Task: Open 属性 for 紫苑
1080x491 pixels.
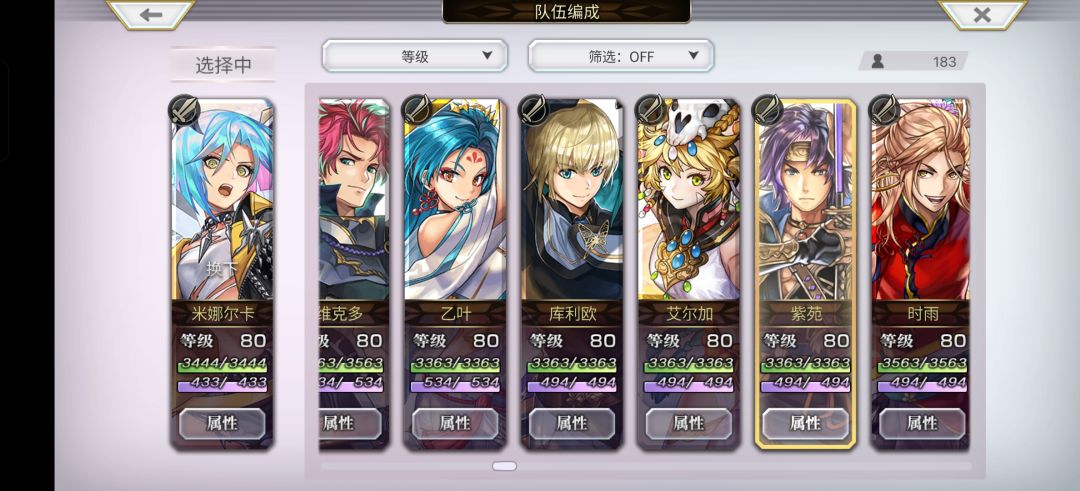Action: (806, 423)
